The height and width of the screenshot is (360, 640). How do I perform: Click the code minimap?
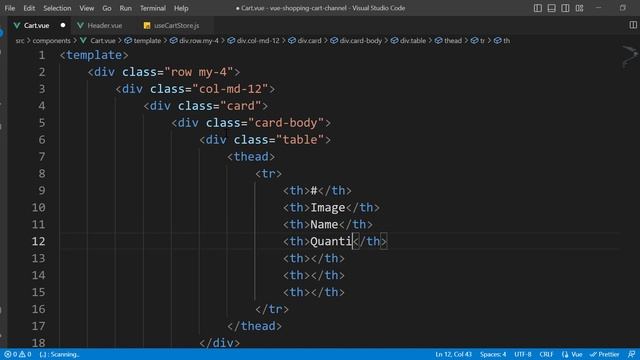(x=629, y=56)
